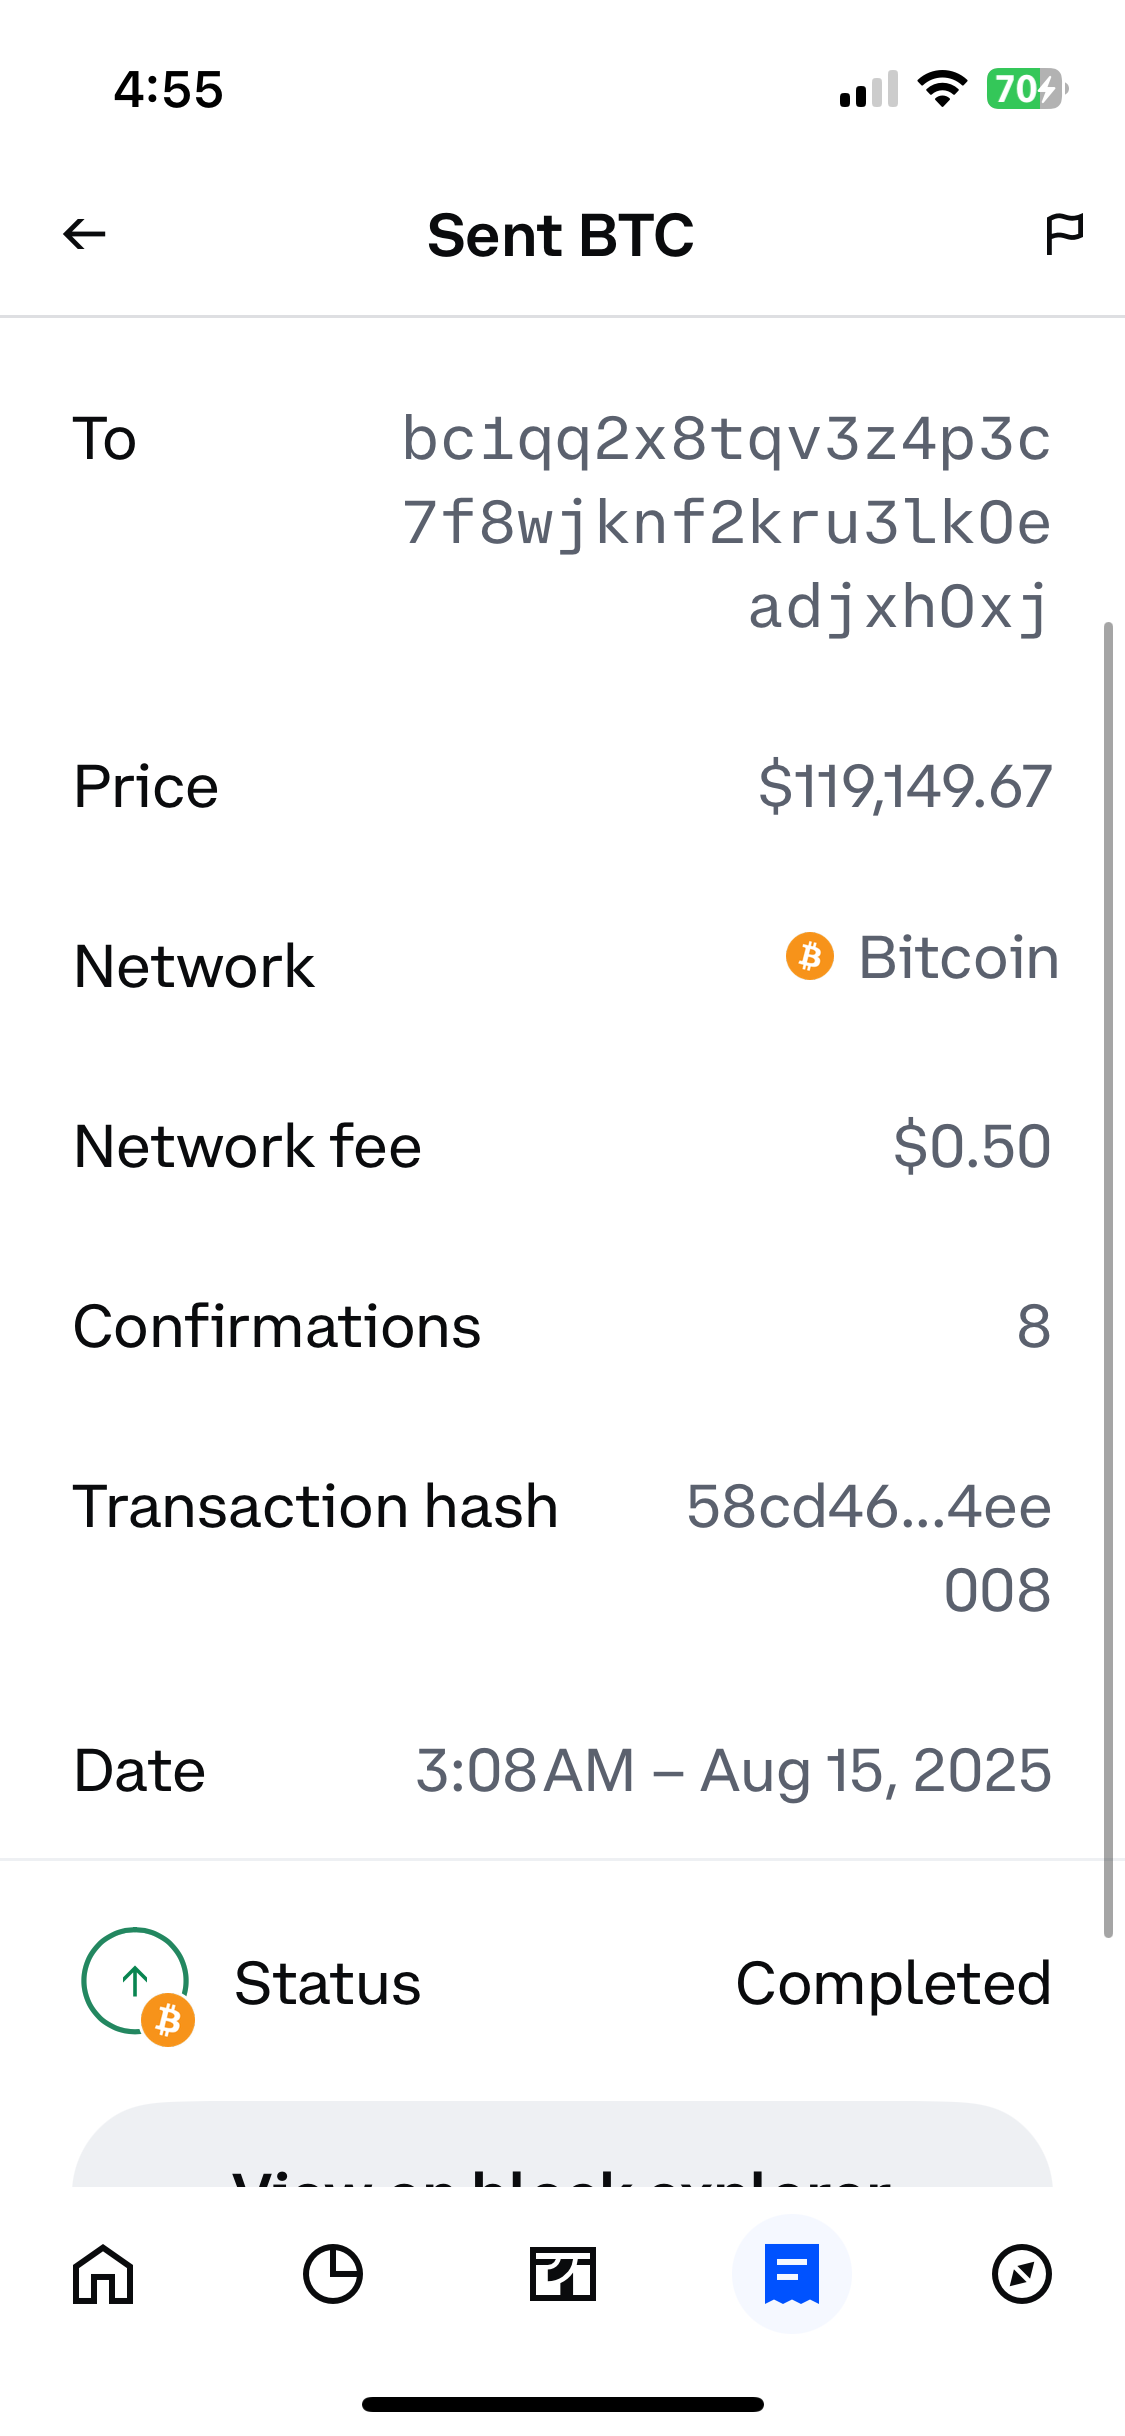Tap the battery indicator in status bar

point(1026,89)
